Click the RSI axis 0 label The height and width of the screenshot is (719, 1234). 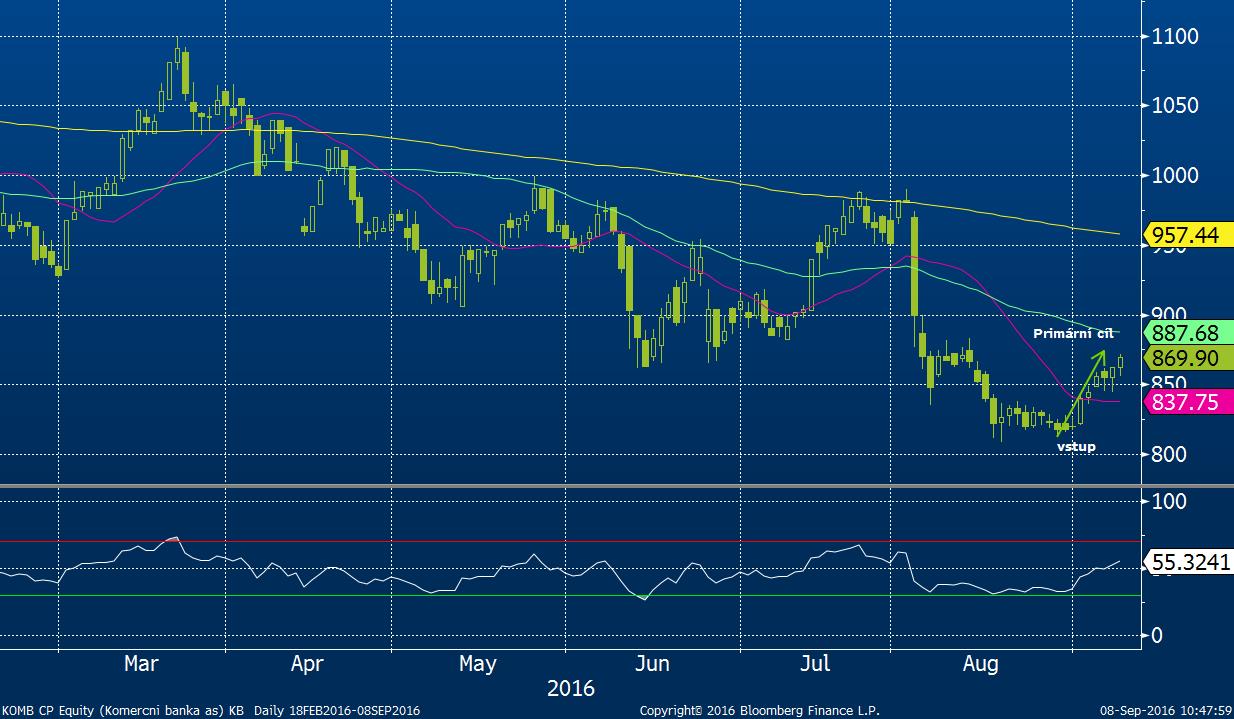(x=1157, y=635)
